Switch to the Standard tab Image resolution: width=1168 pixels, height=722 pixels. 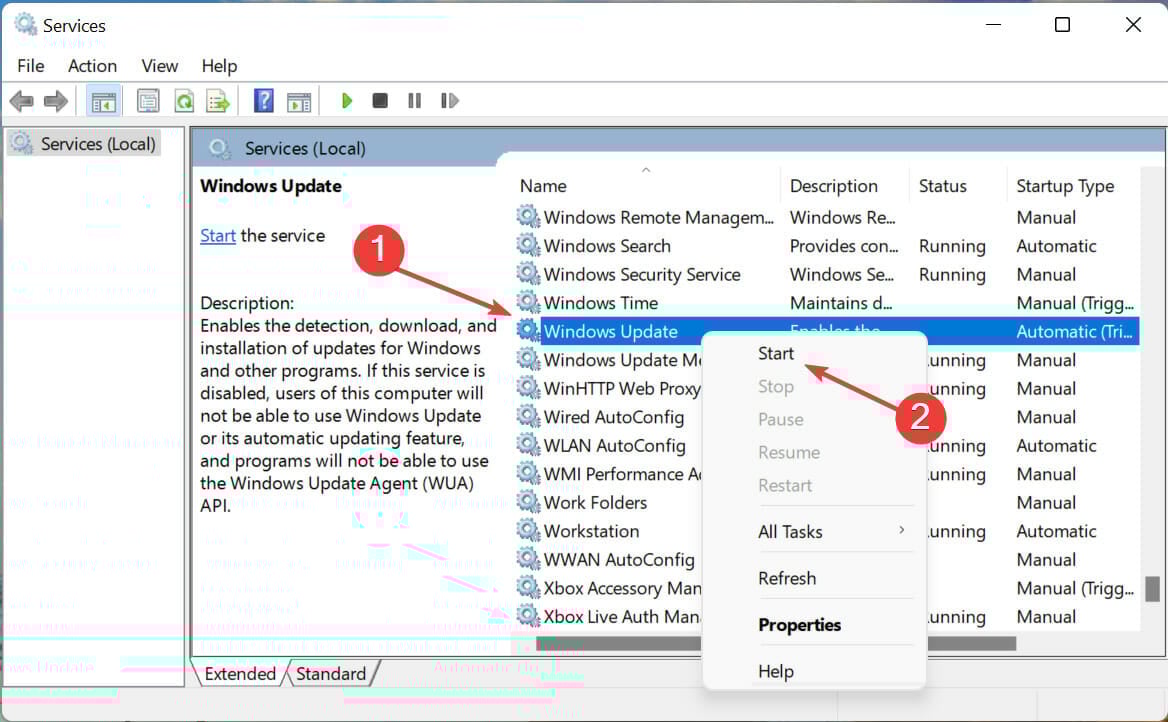click(x=331, y=674)
